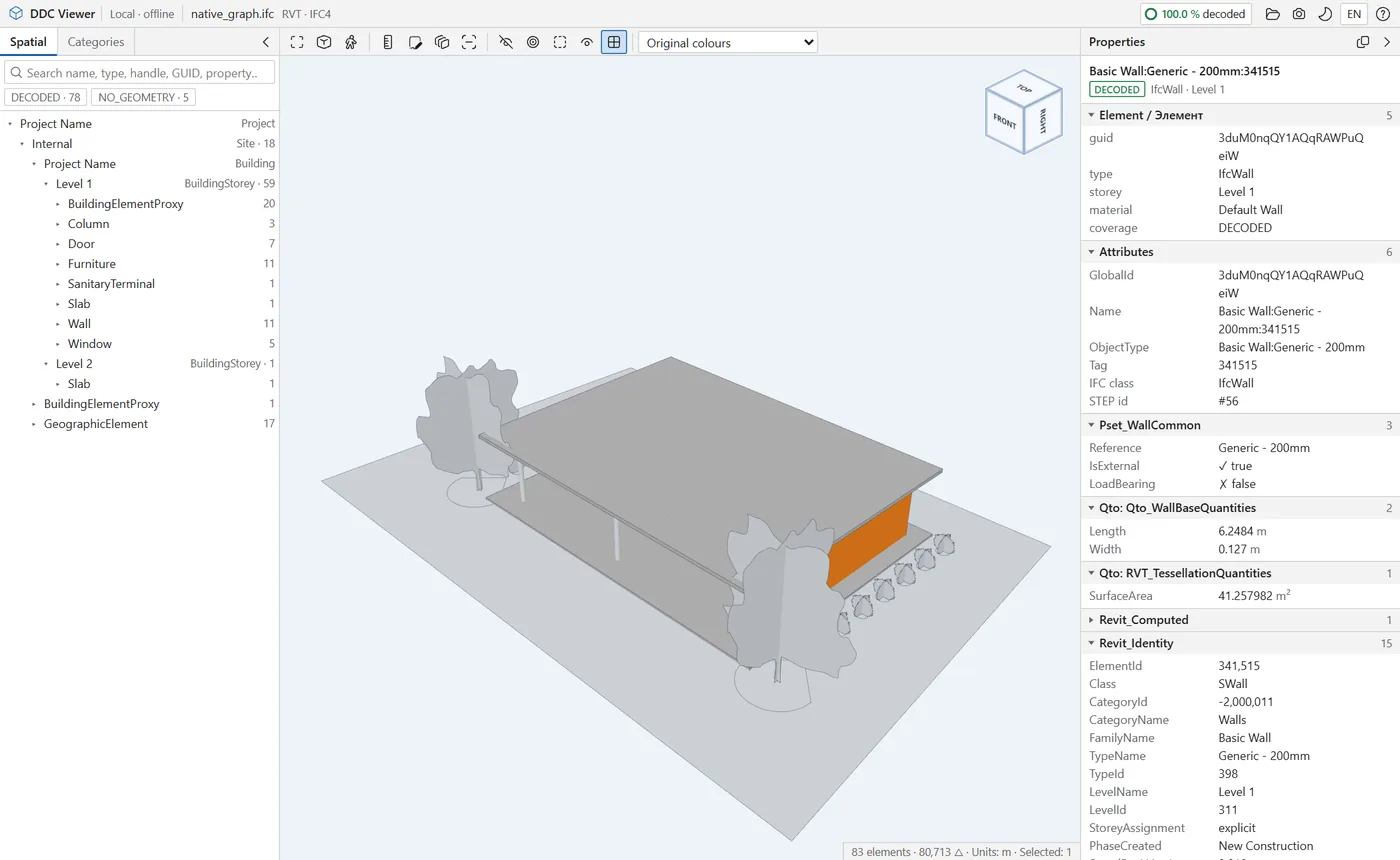
Task: Toggle the highlighted grid view button
Action: point(614,42)
